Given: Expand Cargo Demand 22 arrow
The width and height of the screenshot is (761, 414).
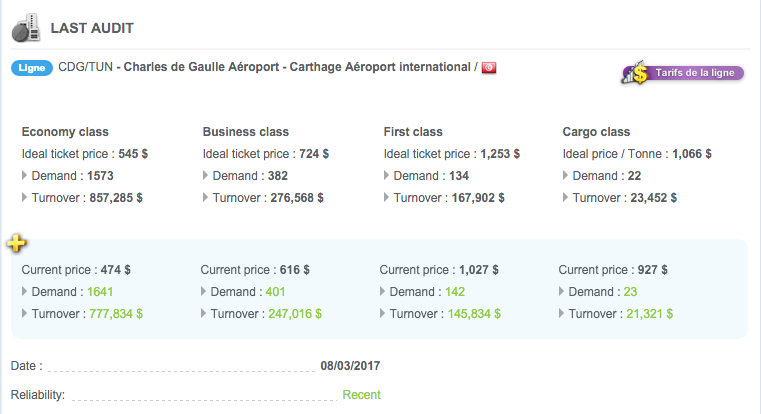Looking at the screenshot, I should tap(565, 175).
